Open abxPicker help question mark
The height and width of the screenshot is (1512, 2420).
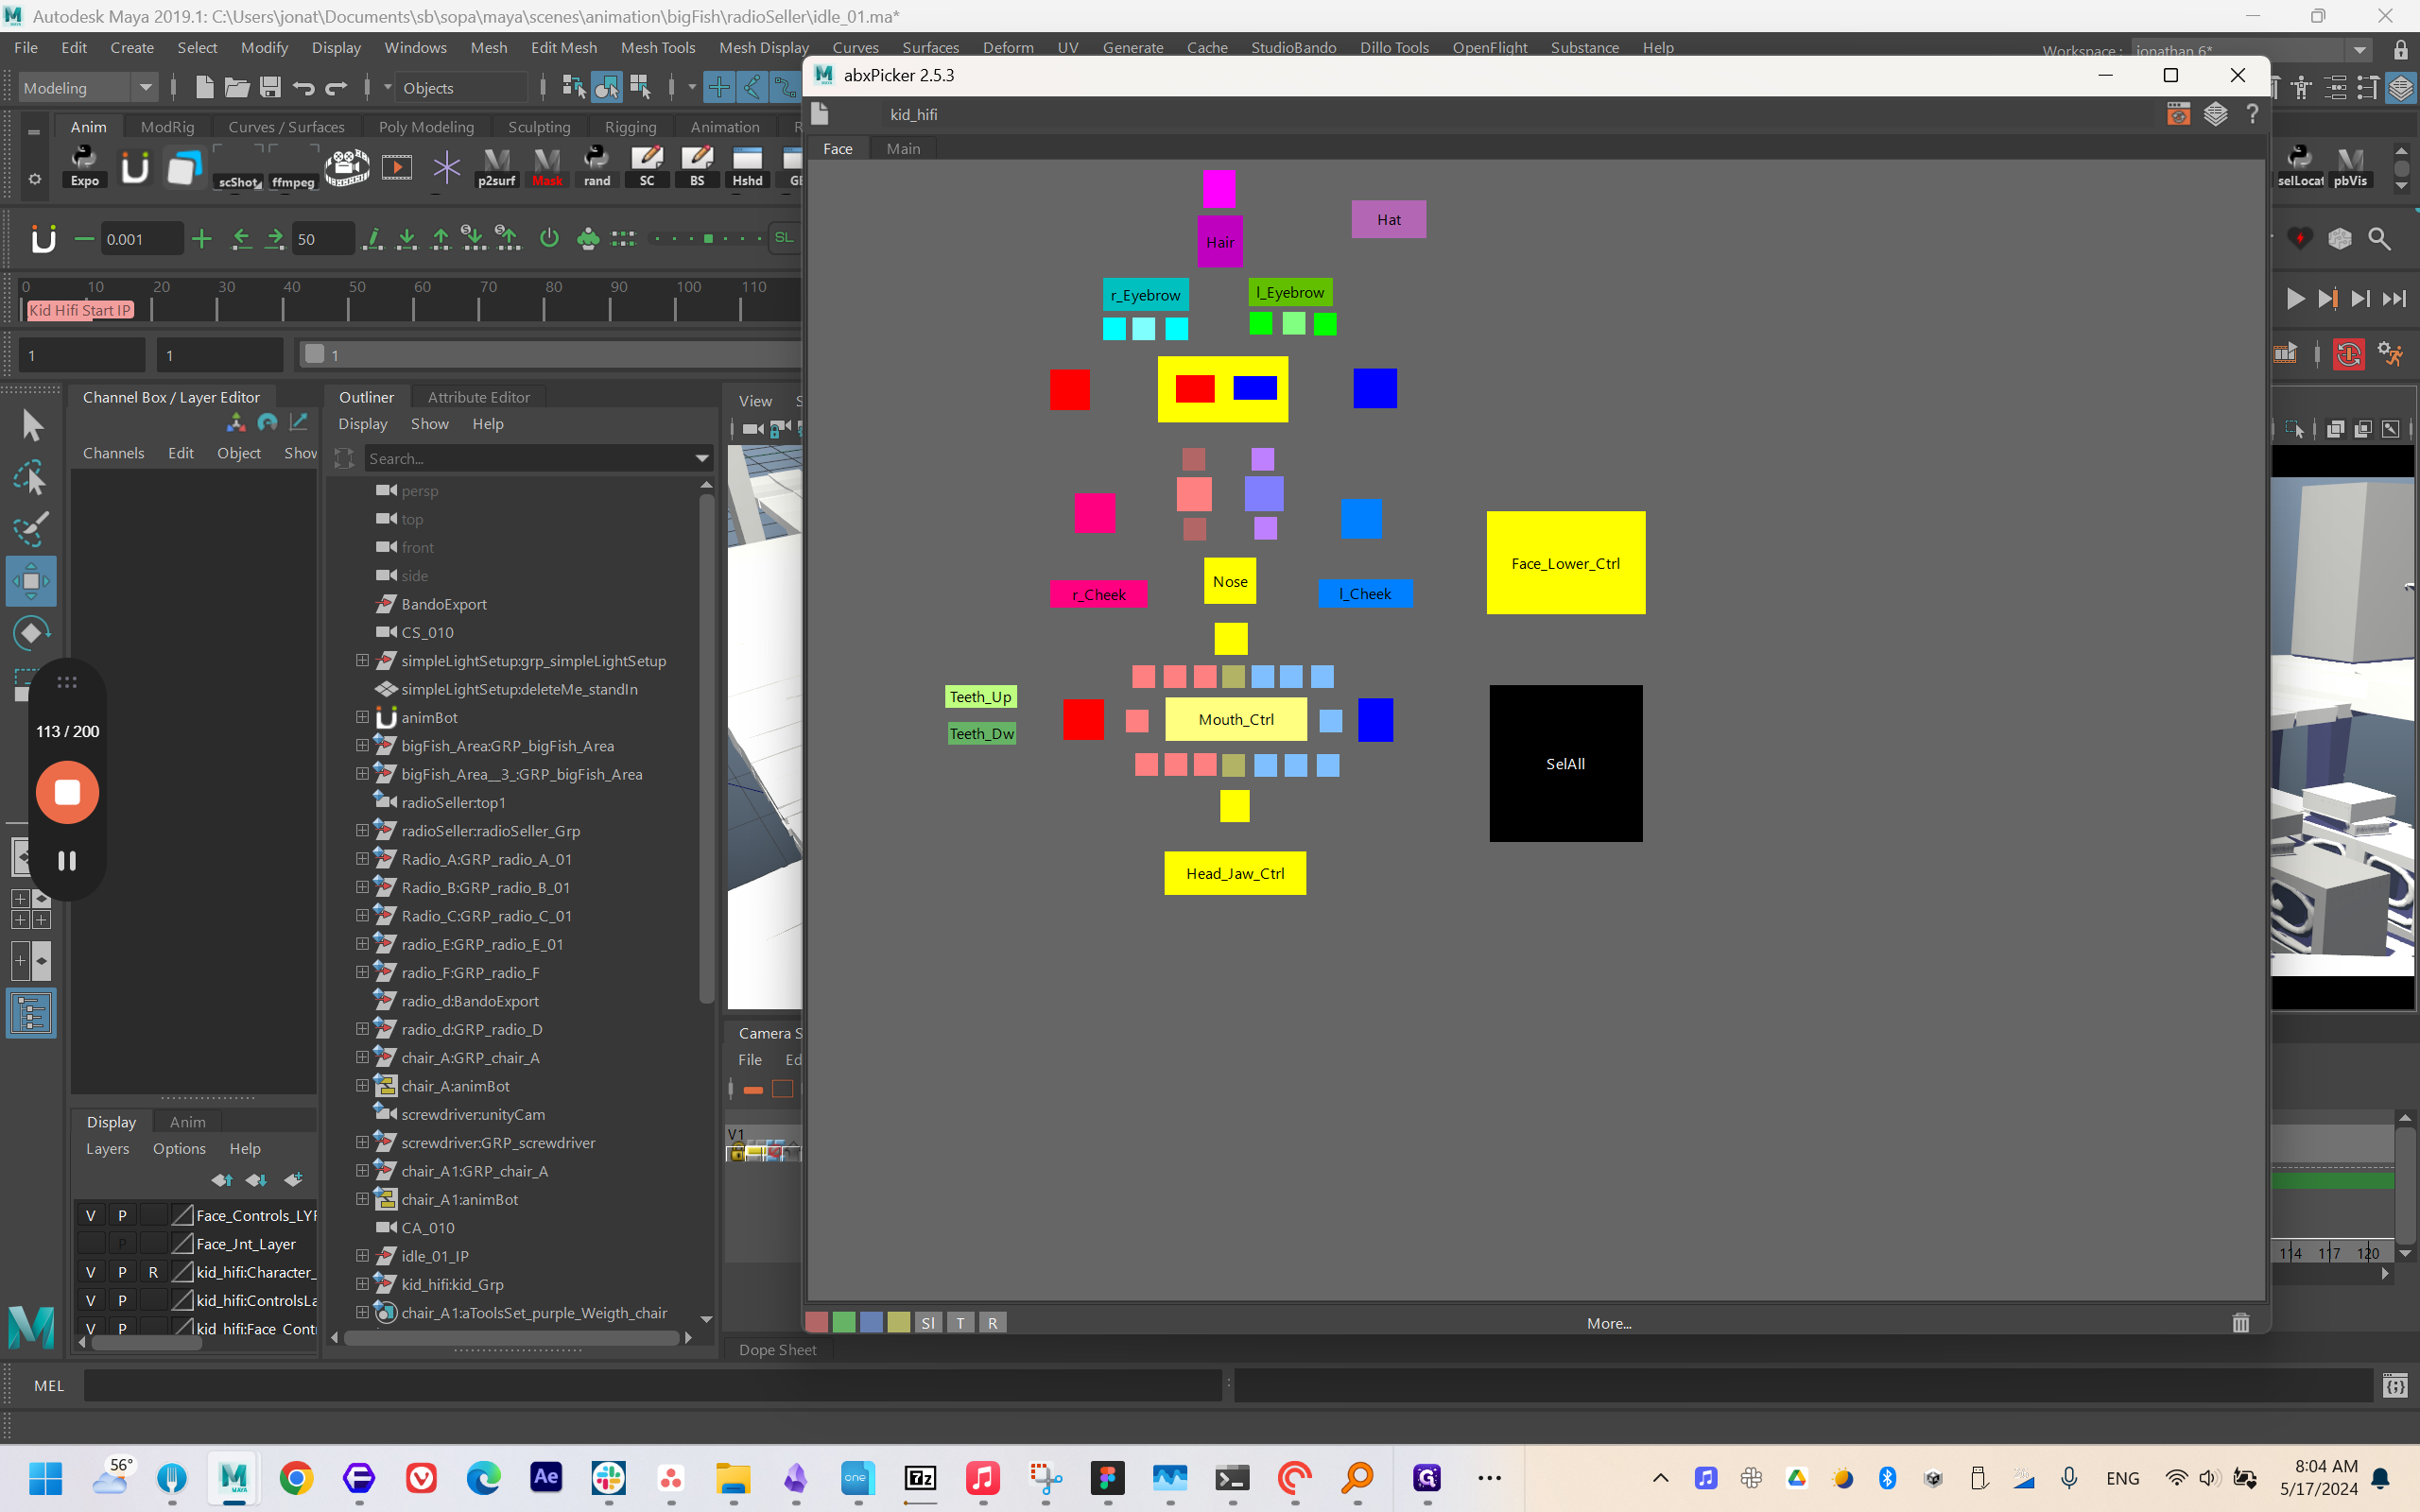click(x=2252, y=114)
